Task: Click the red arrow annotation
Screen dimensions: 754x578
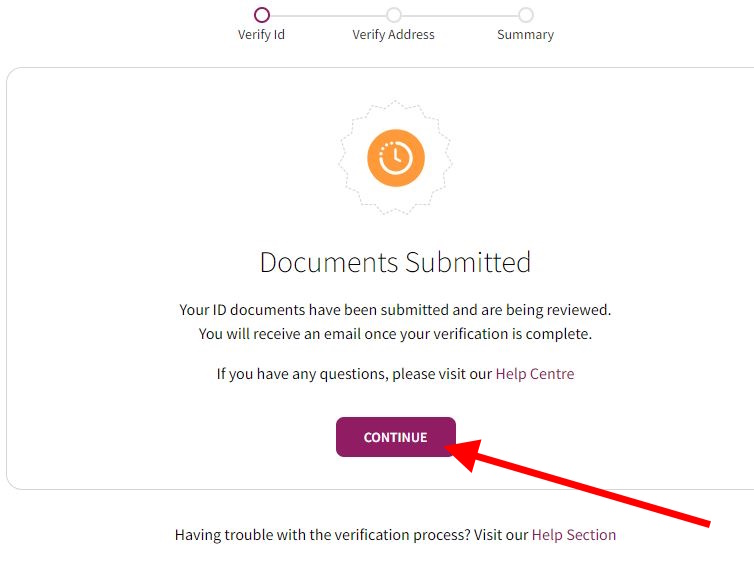Action: tap(577, 483)
